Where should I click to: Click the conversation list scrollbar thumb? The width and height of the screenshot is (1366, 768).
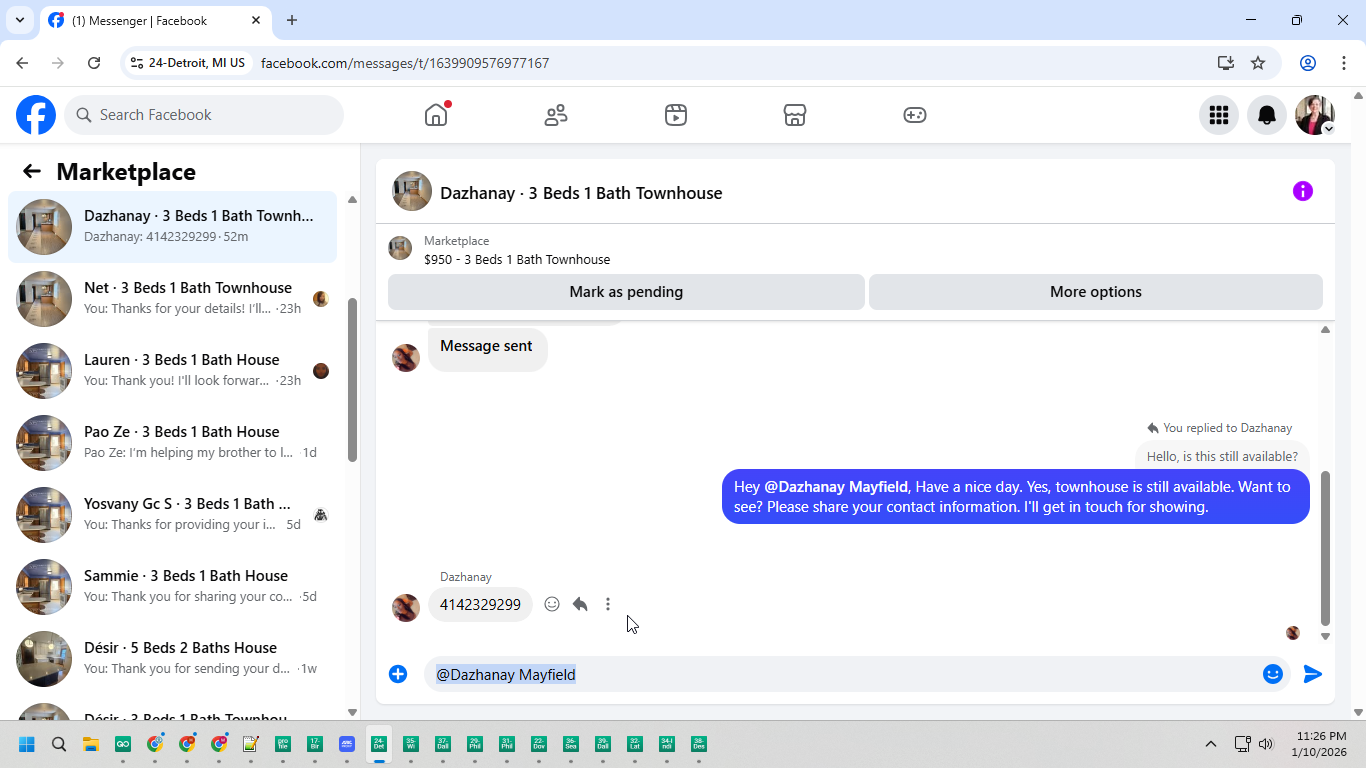pyautogui.click(x=352, y=380)
